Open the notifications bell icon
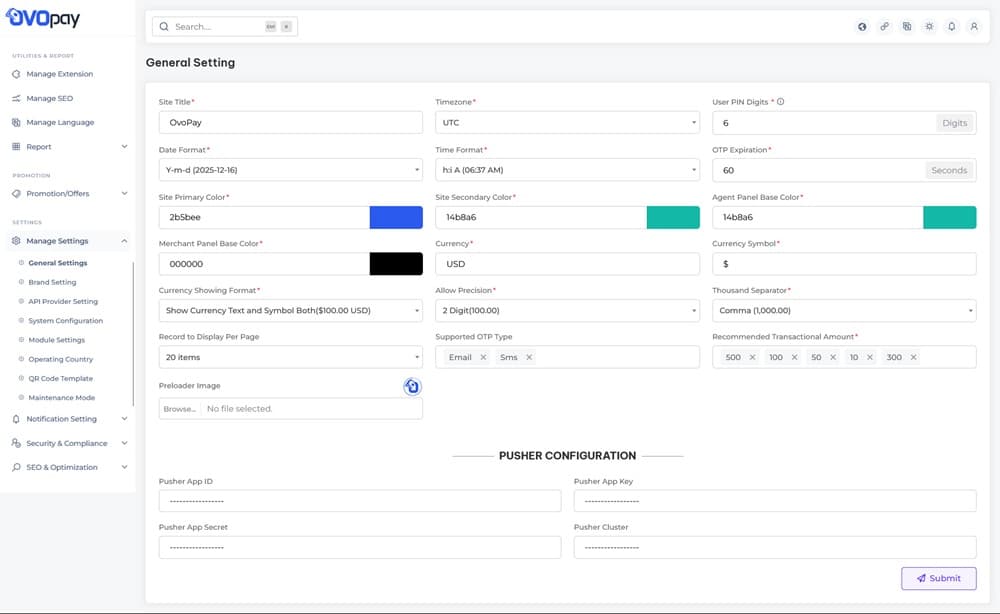Image resolution: width=1000 pixels, height=614 pixels. tap(952, 27)
